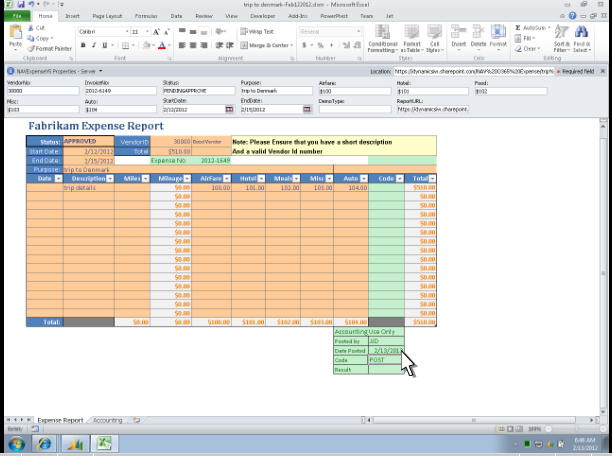Open Sort & Filter menu
The image size is (612, 456).
[561, 38]
